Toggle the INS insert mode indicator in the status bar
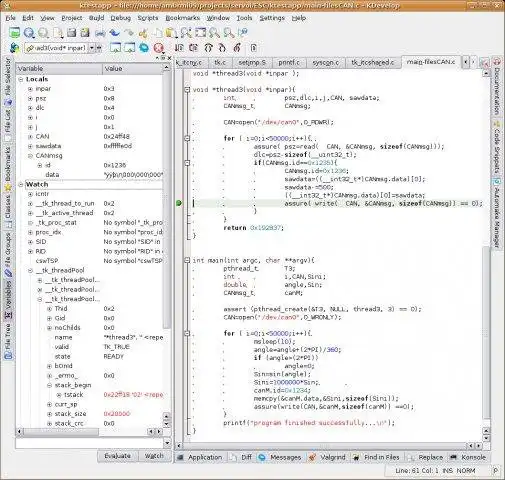 coord(447,470)
